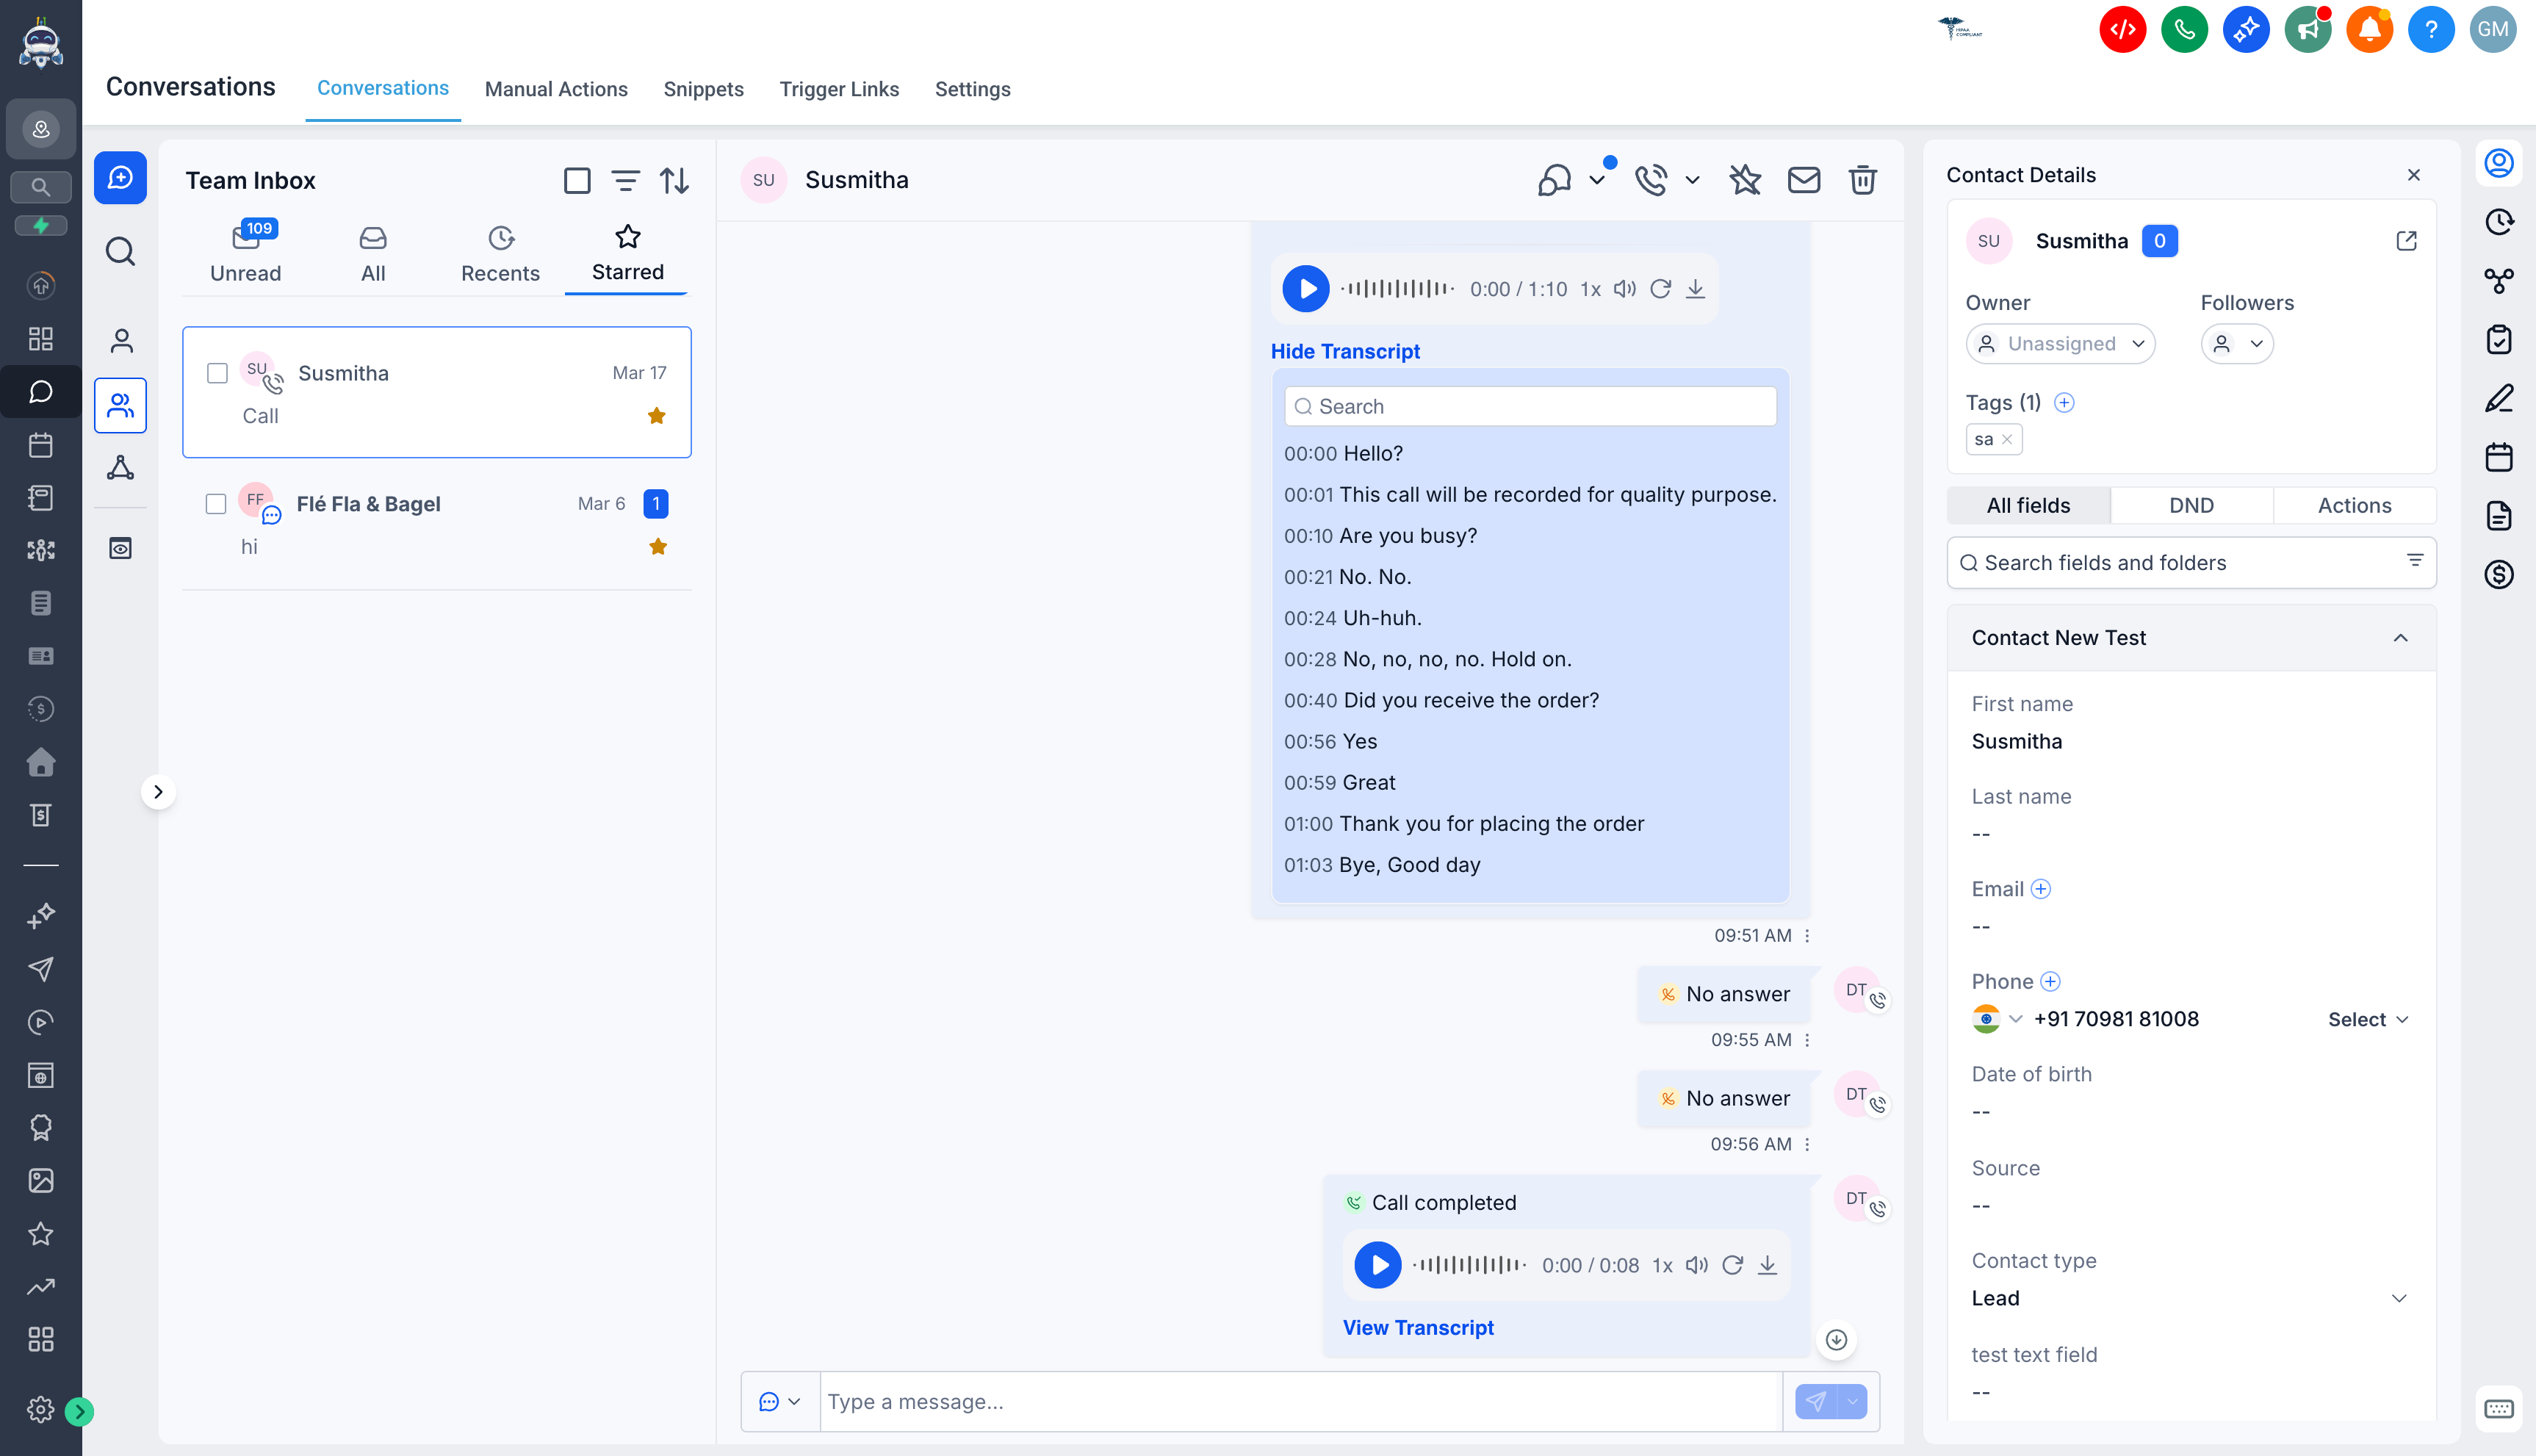Screen dimensions: 2536x1456
Task: Play the 0:08 call recording
Action: click(x=1377, y=1265)
